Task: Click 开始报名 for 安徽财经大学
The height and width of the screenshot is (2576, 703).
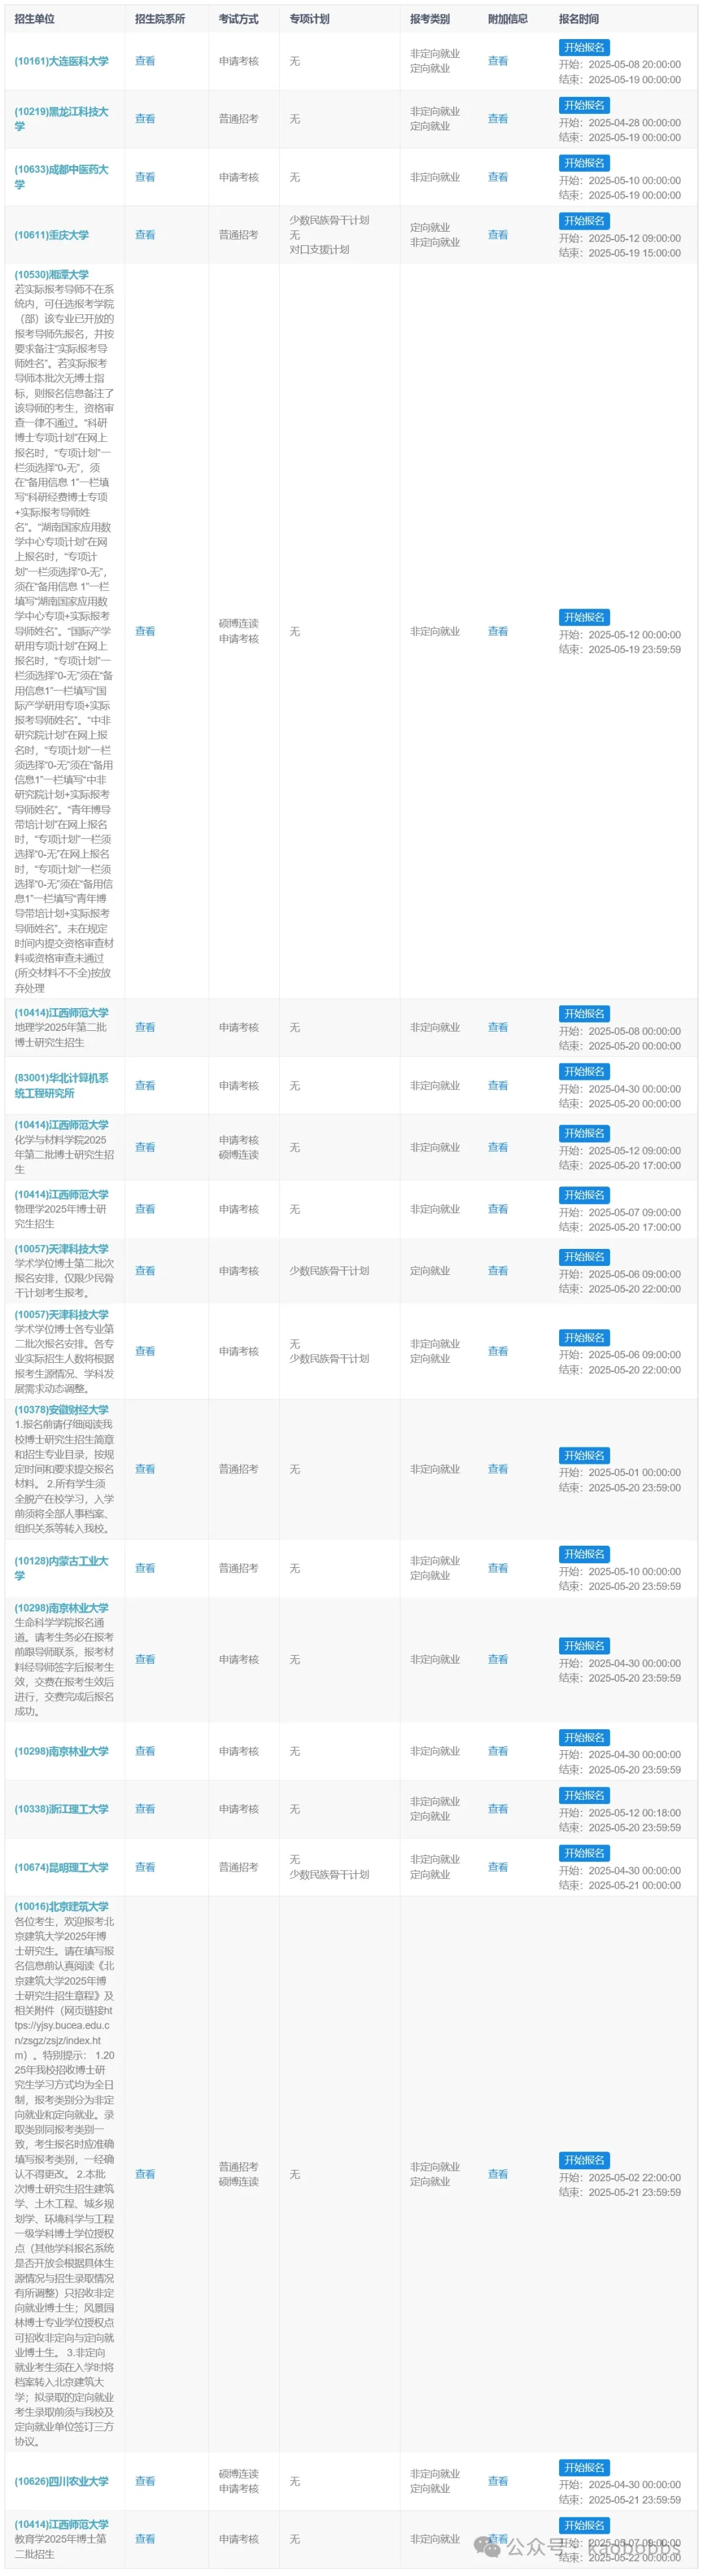Action: point(584,1456)
